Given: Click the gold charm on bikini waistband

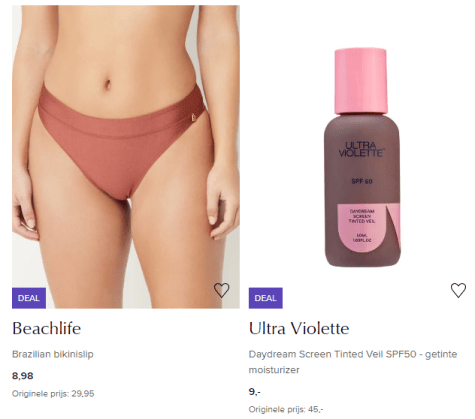Looking at the screenshot, I should coord(193,117).
